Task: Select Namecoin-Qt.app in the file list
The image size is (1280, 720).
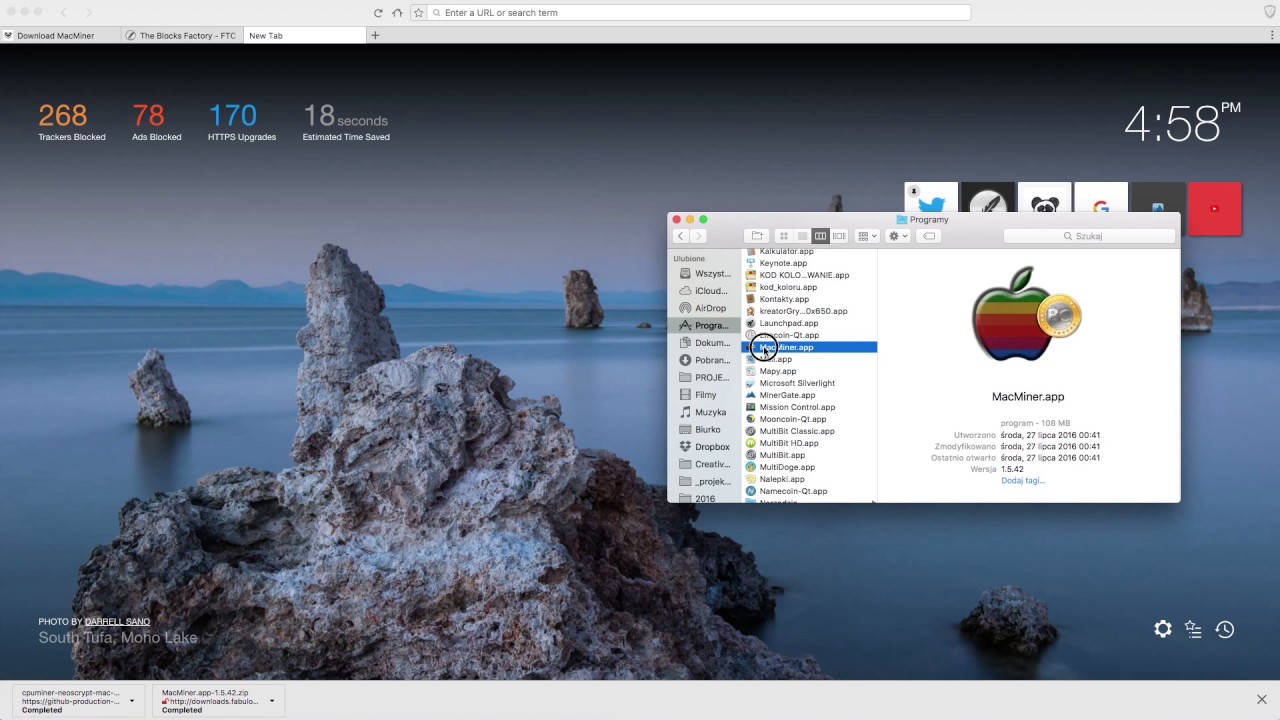Action: pos(809,491)
